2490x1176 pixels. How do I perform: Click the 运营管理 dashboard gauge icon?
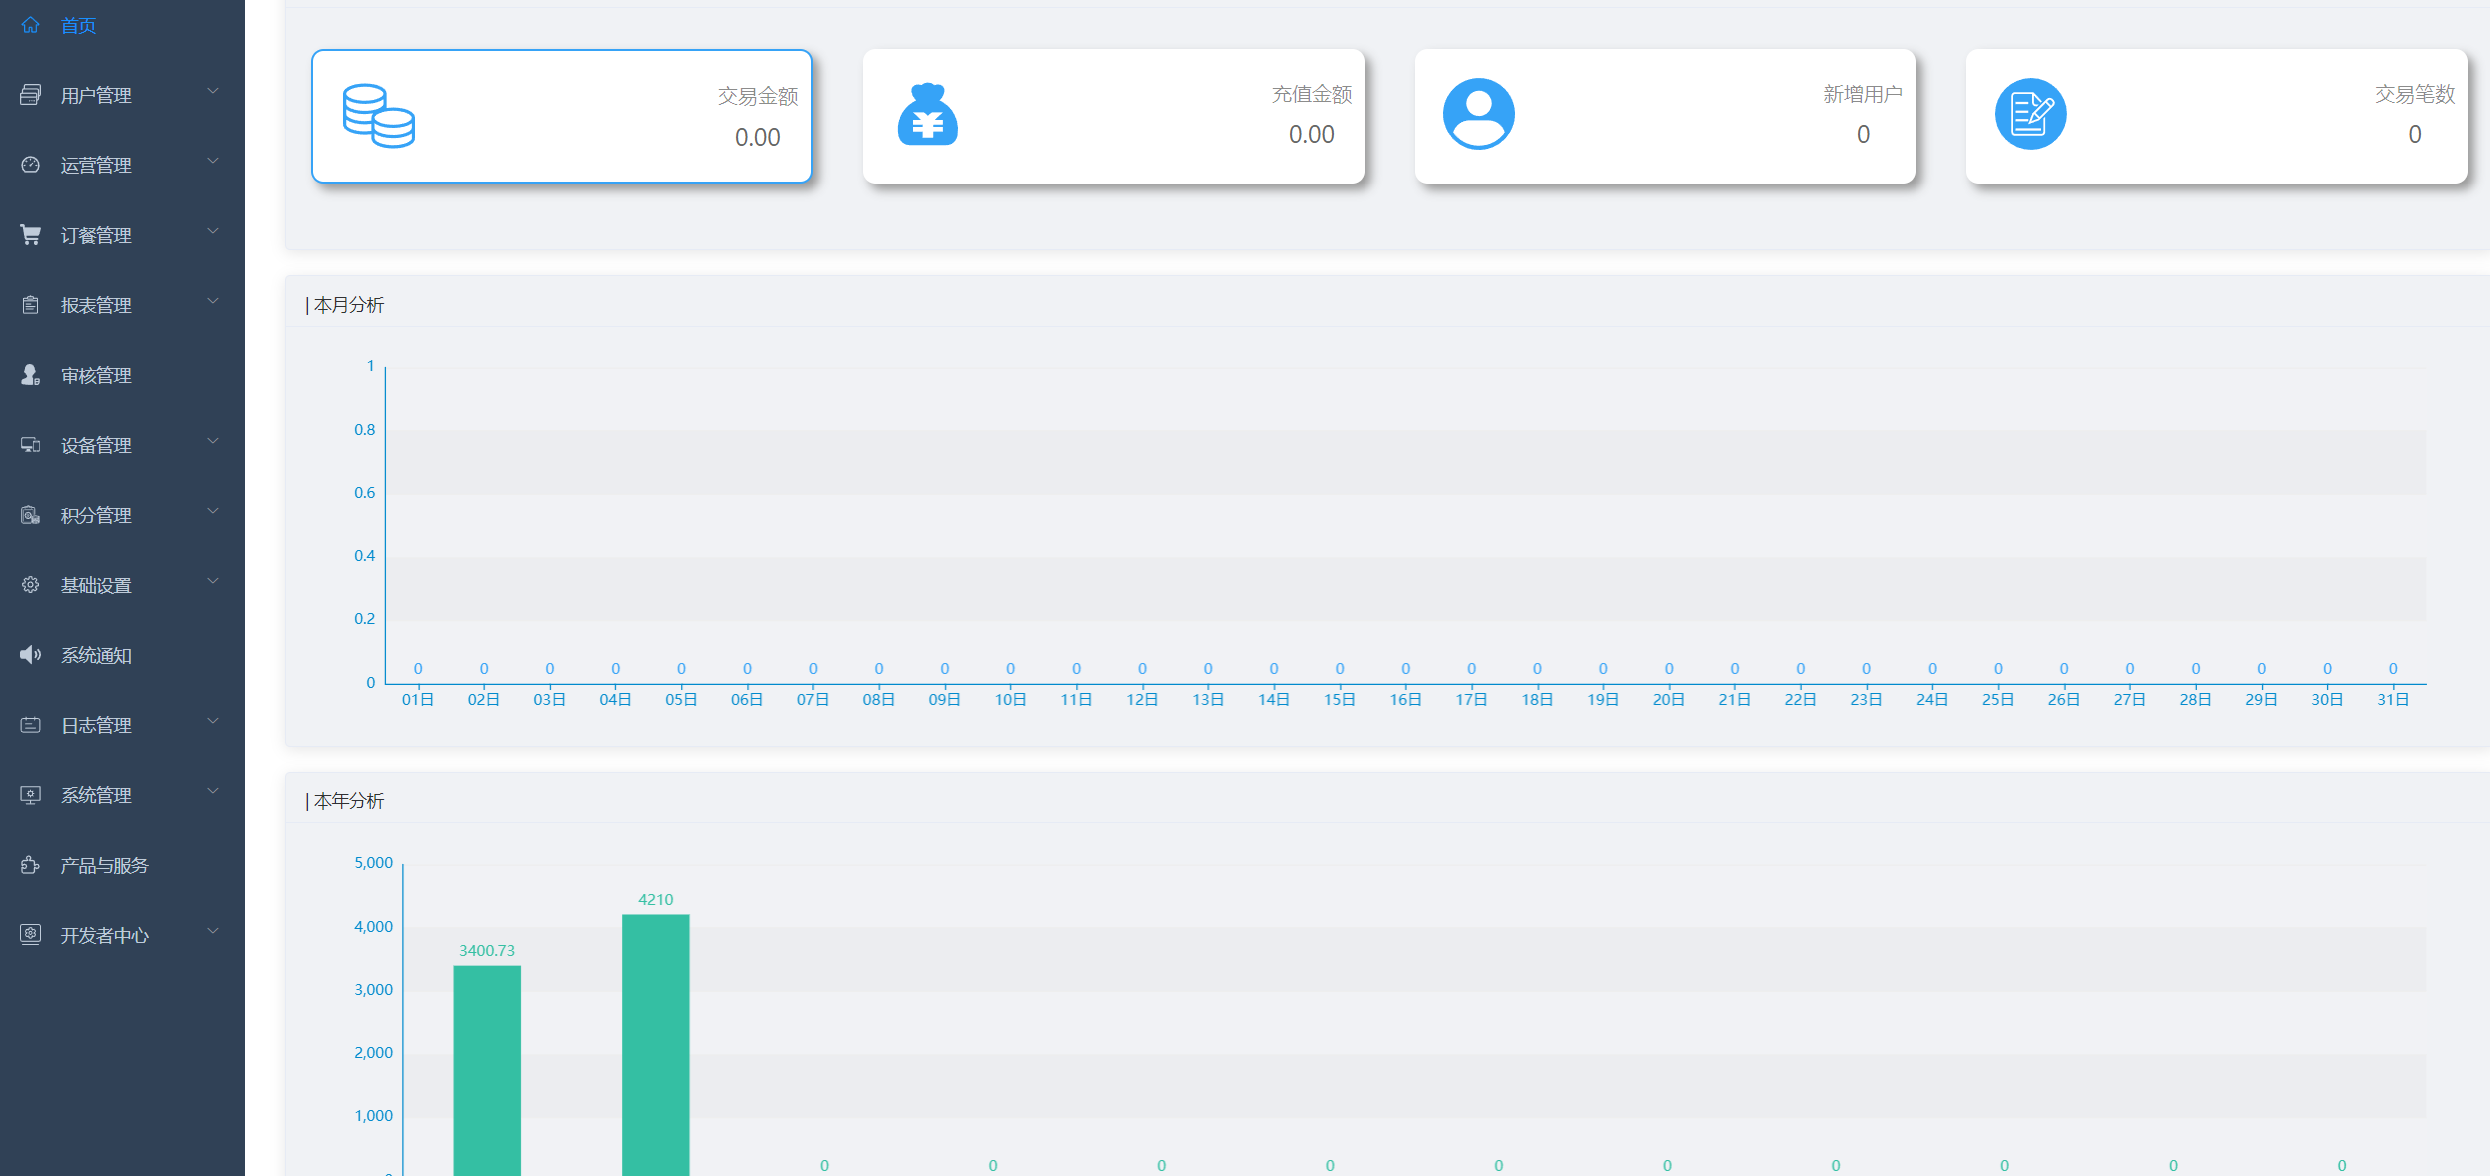(30, 165)
